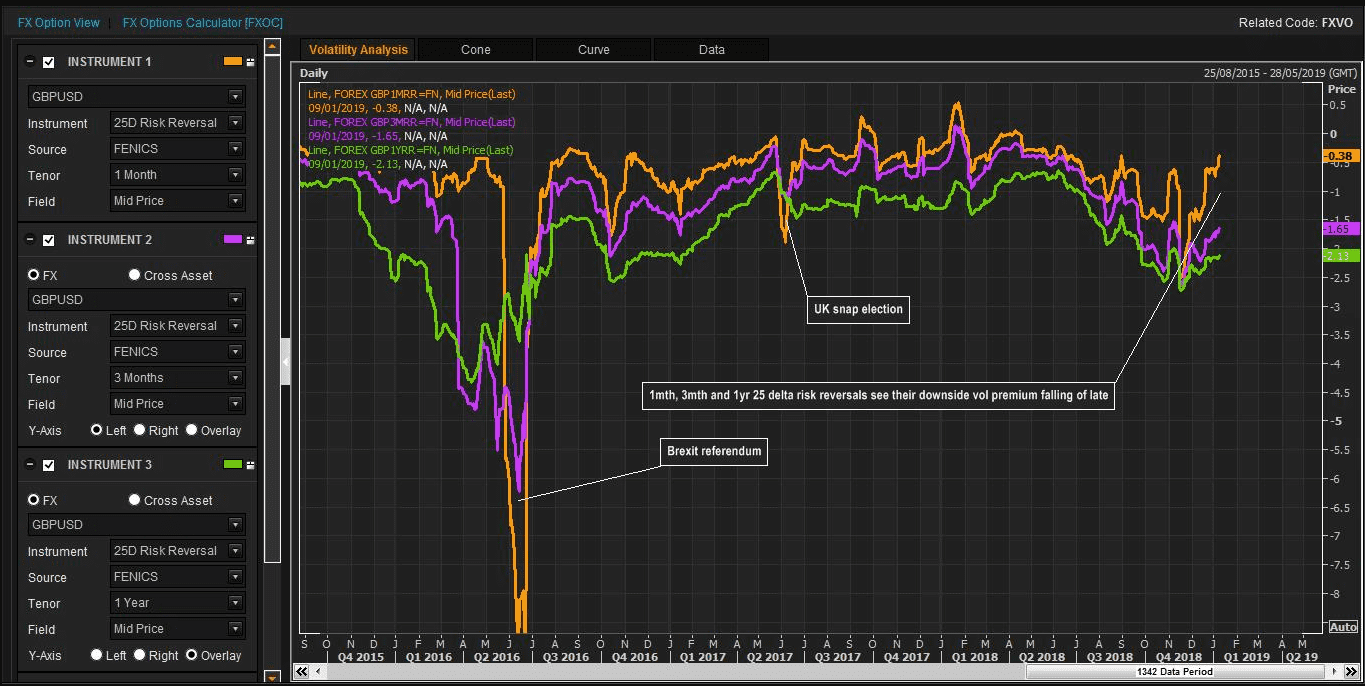
Task: Open Instrument 3 Source FENICS dropdown
Action: pos(177,577)
